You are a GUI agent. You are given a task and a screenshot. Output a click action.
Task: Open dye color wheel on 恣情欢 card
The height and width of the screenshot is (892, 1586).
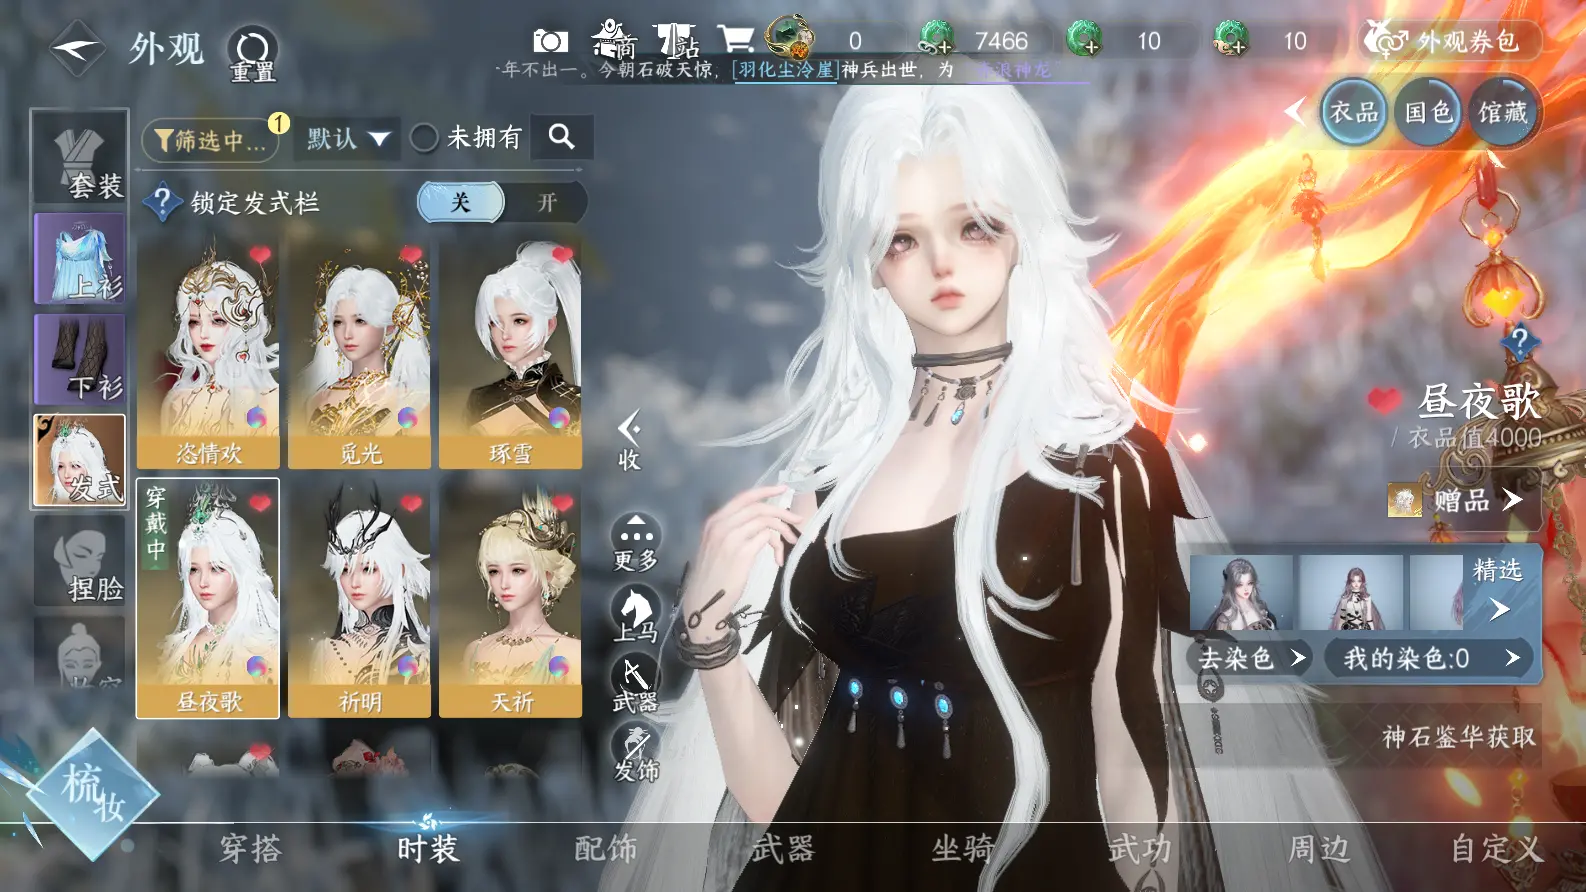click(x=257, y=418)
